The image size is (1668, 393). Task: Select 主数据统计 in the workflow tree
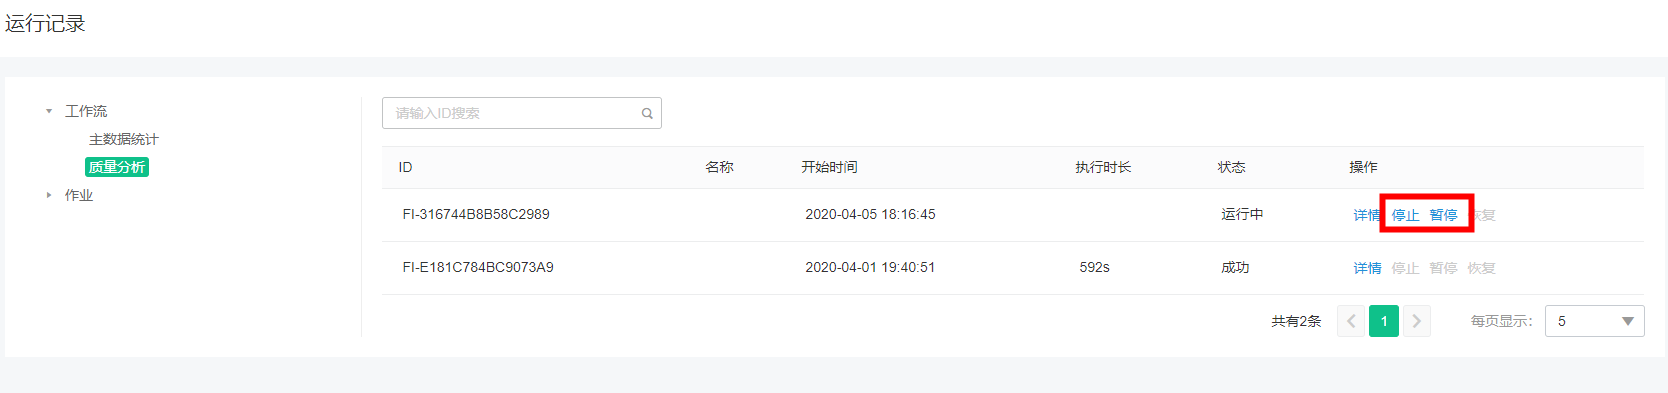coord(123,139)
